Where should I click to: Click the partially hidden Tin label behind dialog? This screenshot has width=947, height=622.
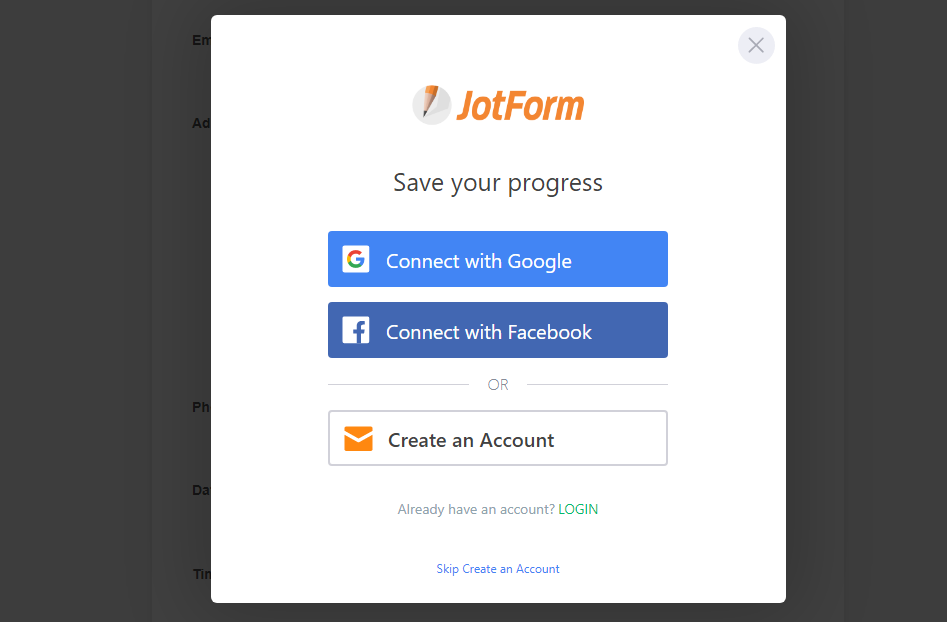(202, 574)
